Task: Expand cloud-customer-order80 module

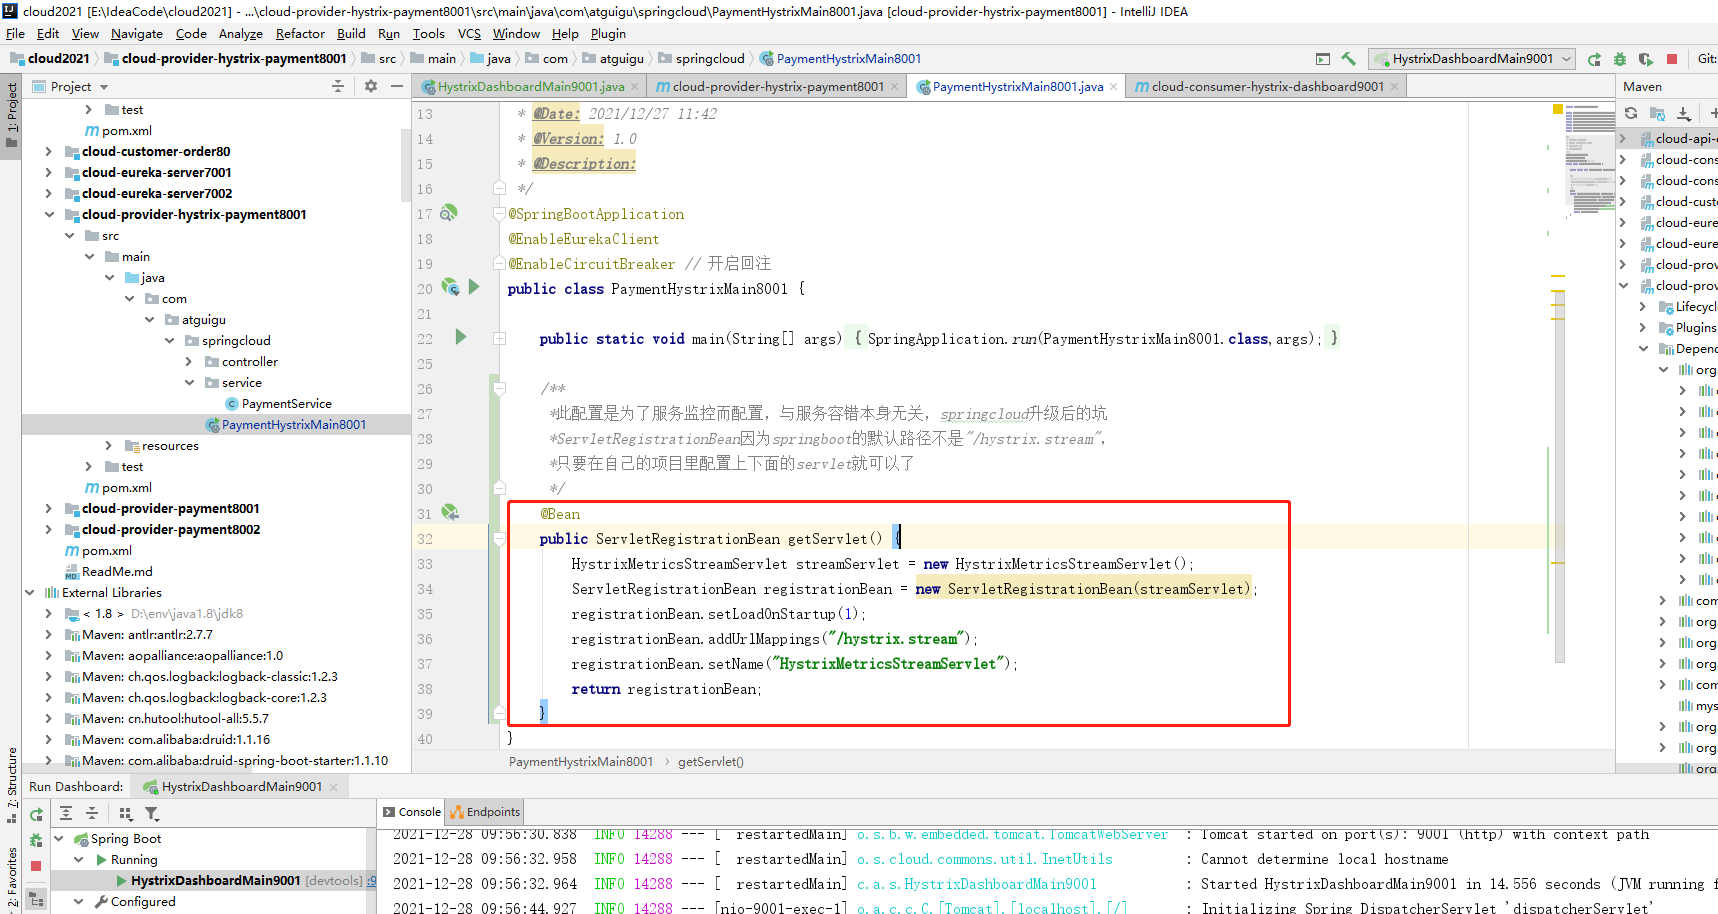Action: click(x=48, y=151)
